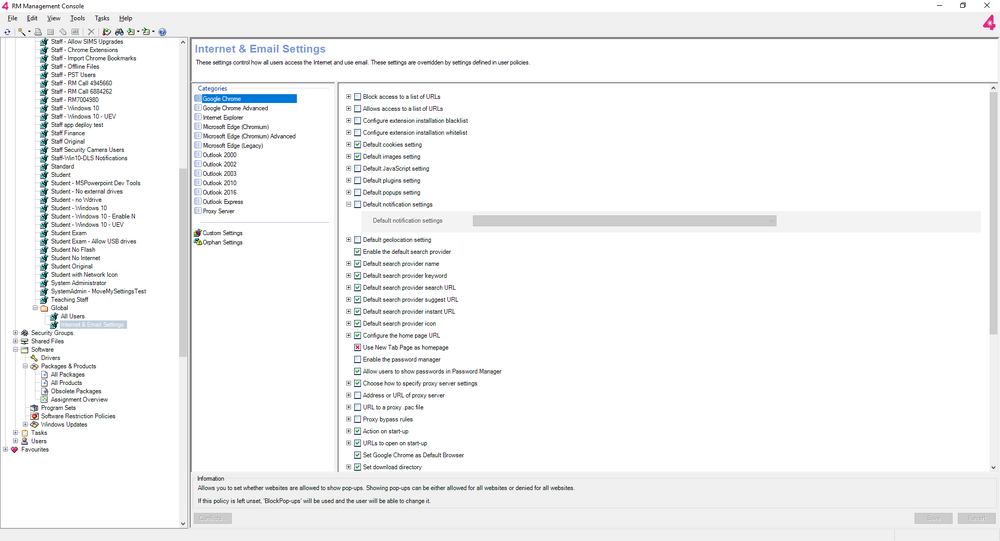Expand Favourites tree node
The height and width of the screenshot is (541, 1000).
pos(6,450)
